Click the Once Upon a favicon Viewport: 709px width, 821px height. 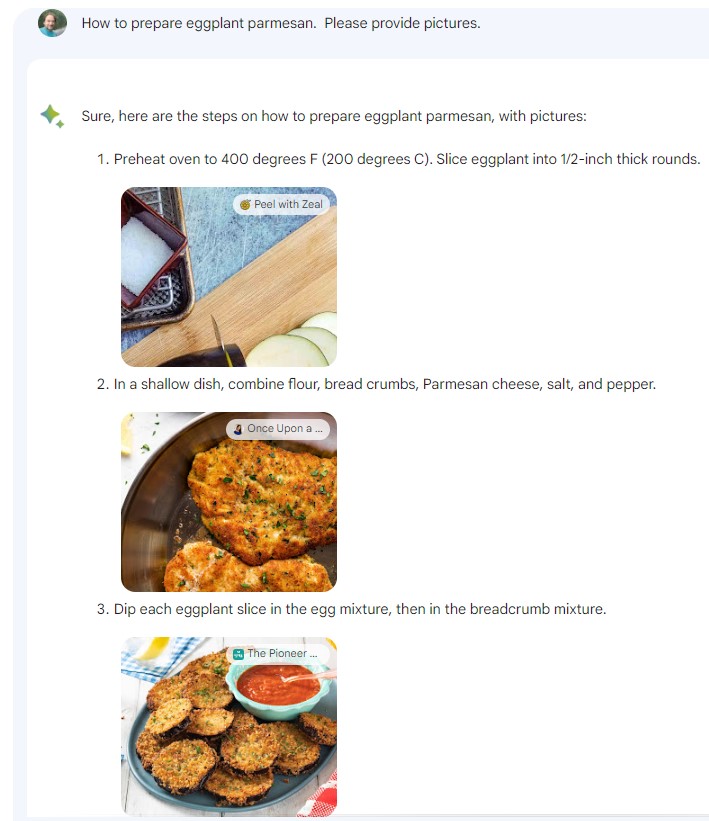pos(238,429)
